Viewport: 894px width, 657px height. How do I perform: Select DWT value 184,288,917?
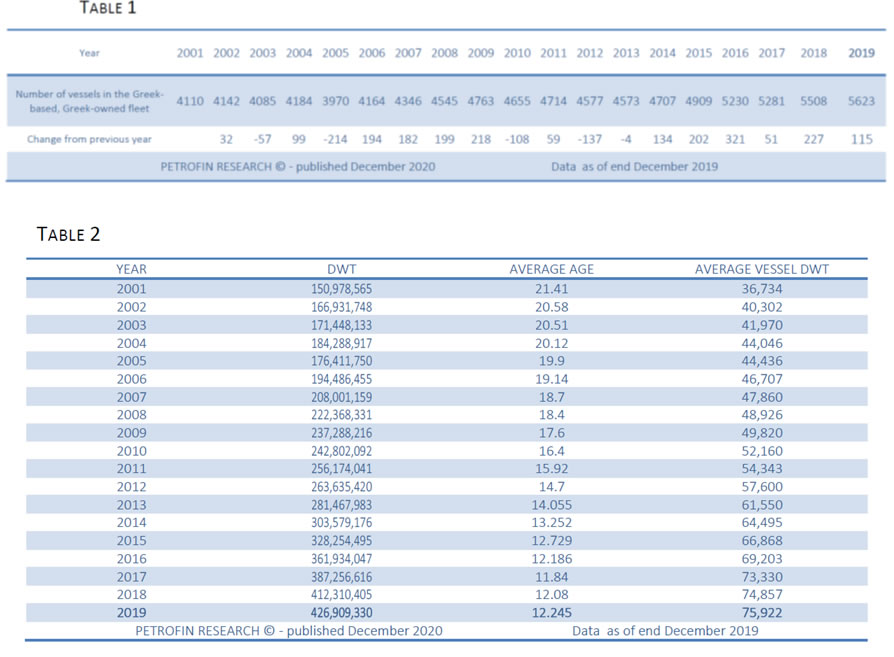[x=342, y=343]
